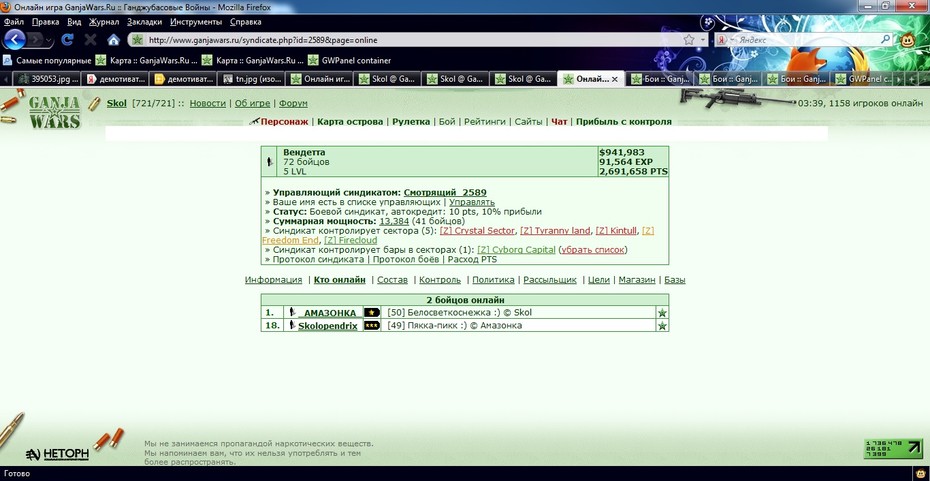Click the monkey face add-on icon
The image size is (930, 481).
pyautogui.click(x=908, y=40)
